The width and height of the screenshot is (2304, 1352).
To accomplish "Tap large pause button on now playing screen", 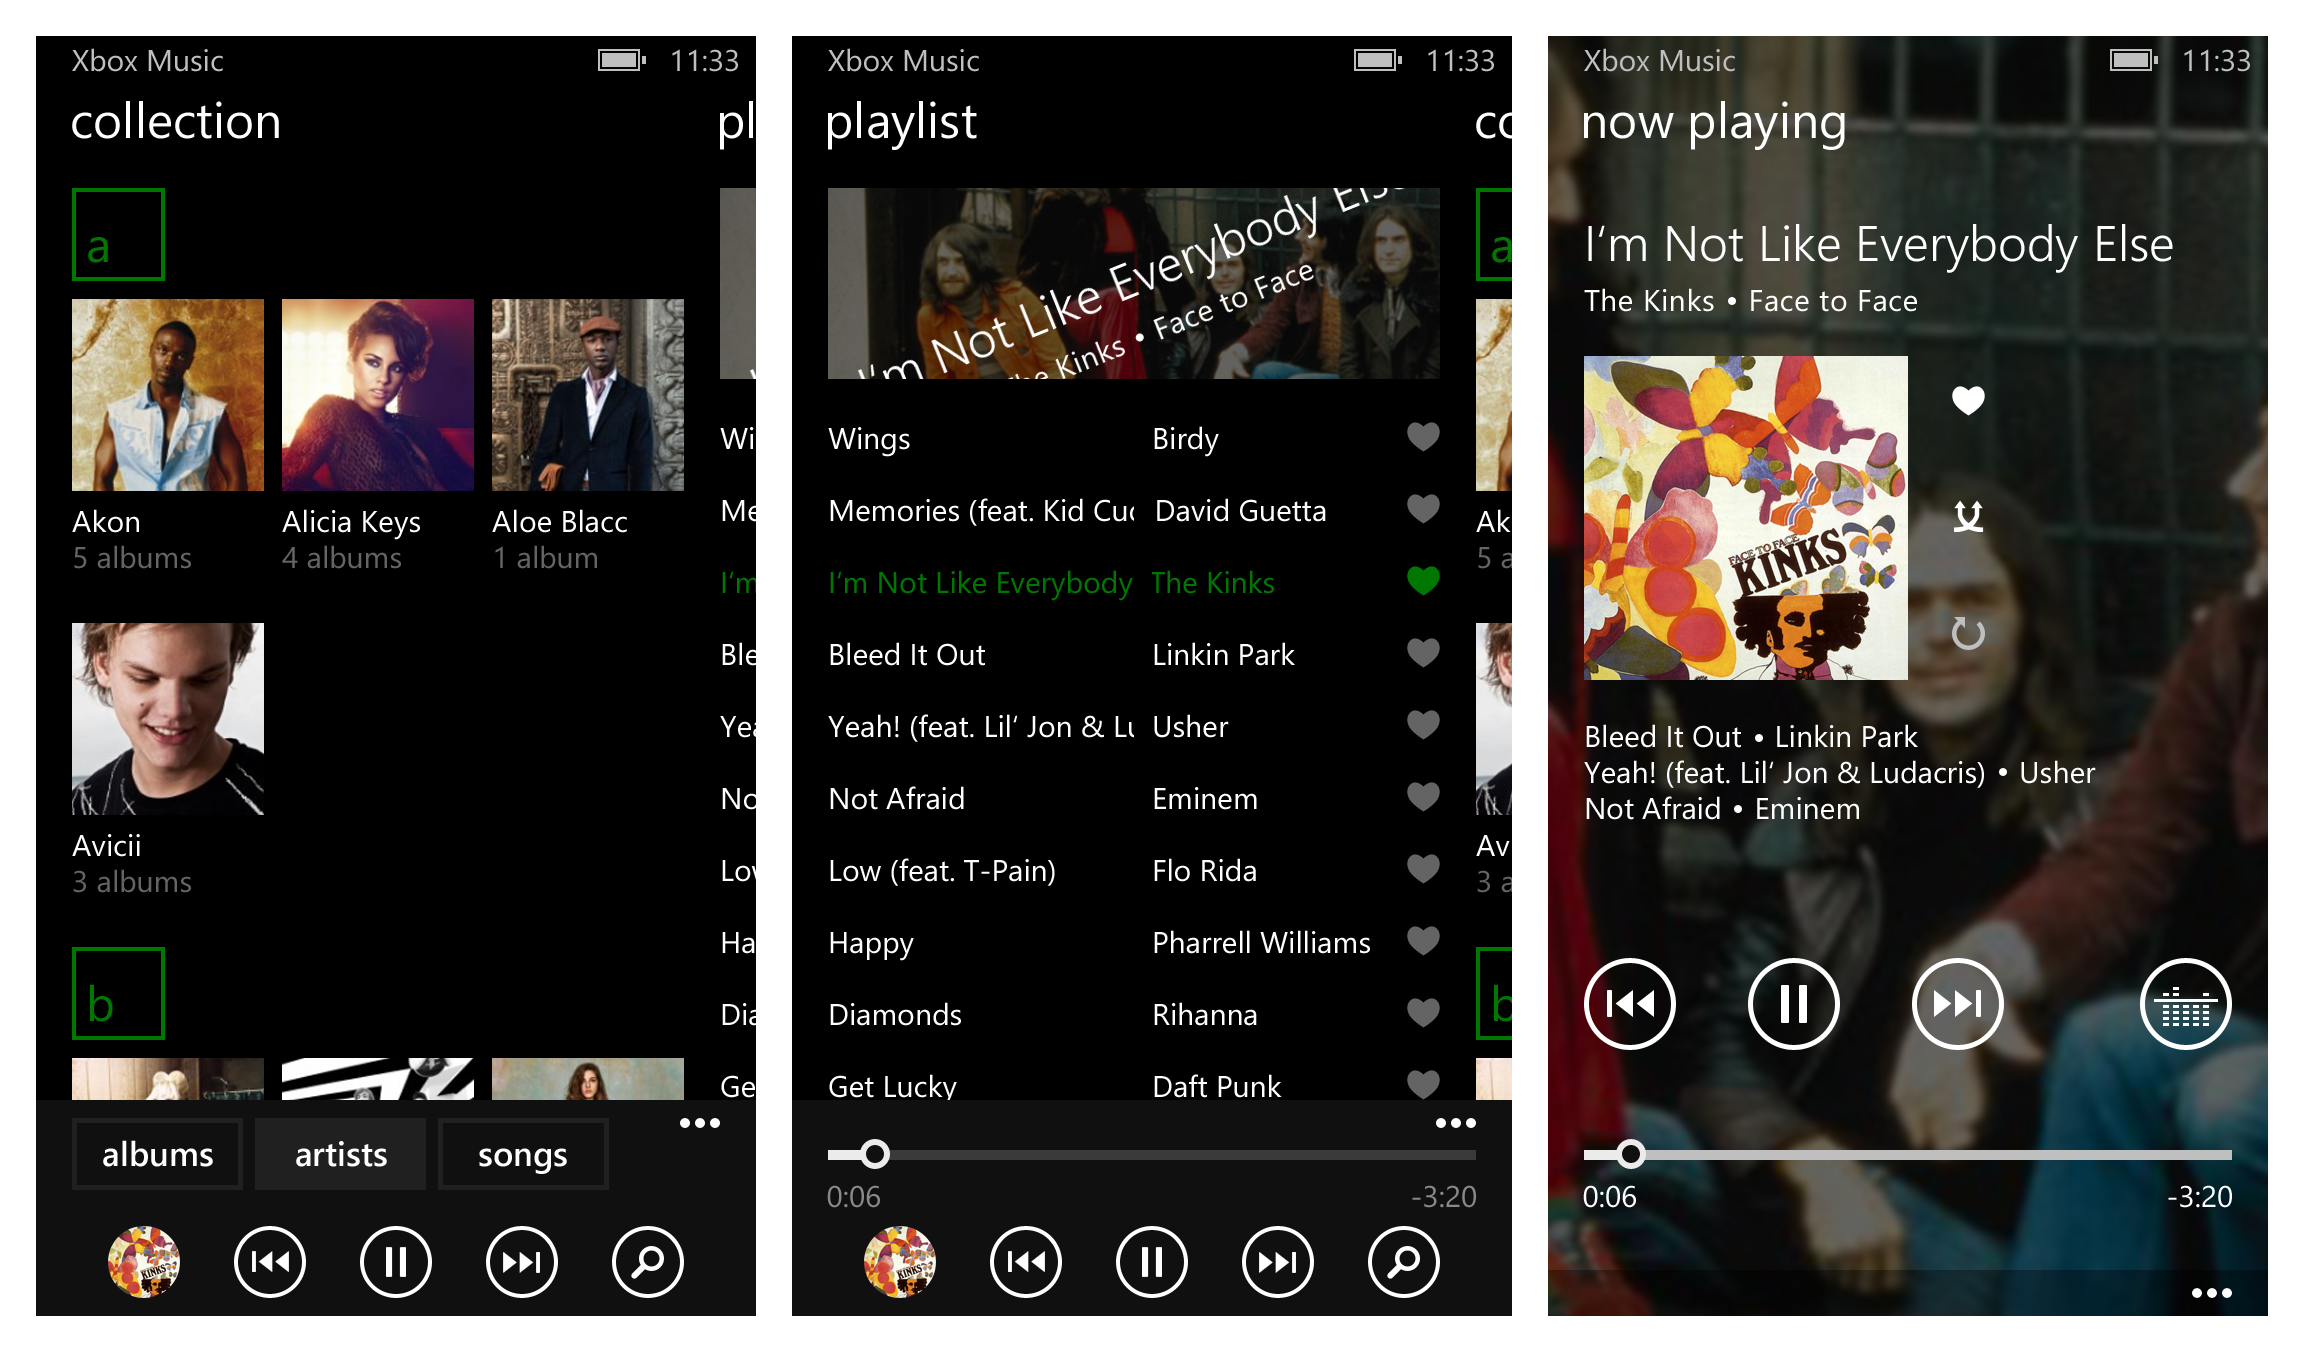I will pos(1794,1004).
